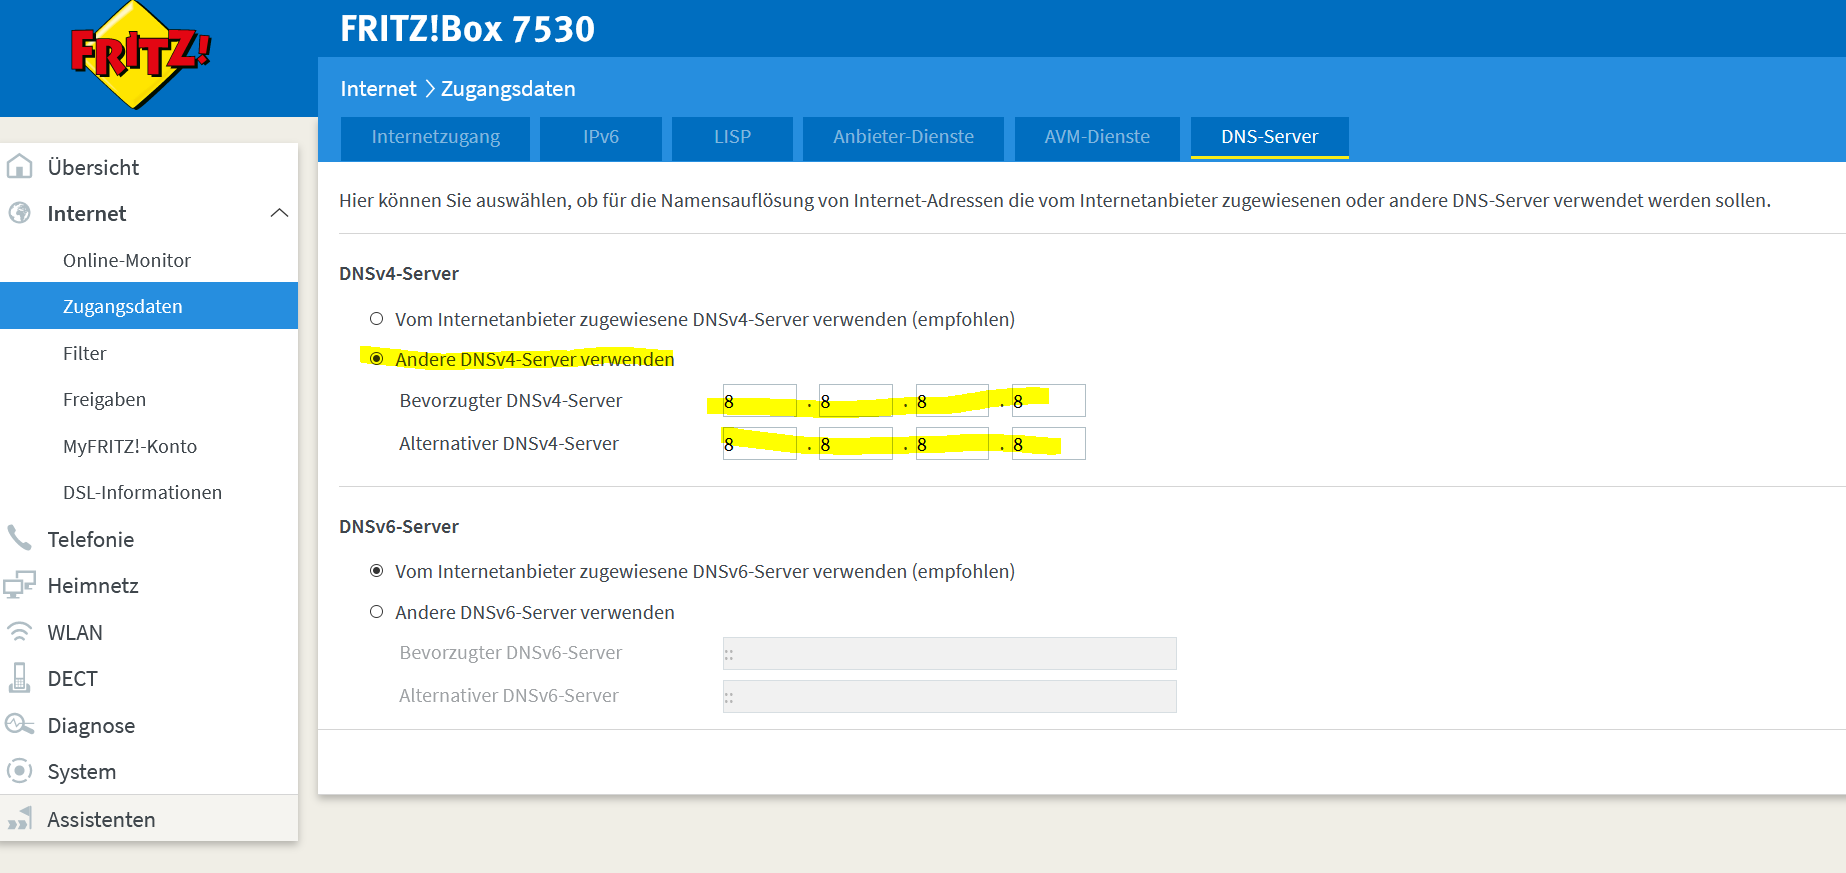Select the DNS-Server tab

[x=1269, y=138]
